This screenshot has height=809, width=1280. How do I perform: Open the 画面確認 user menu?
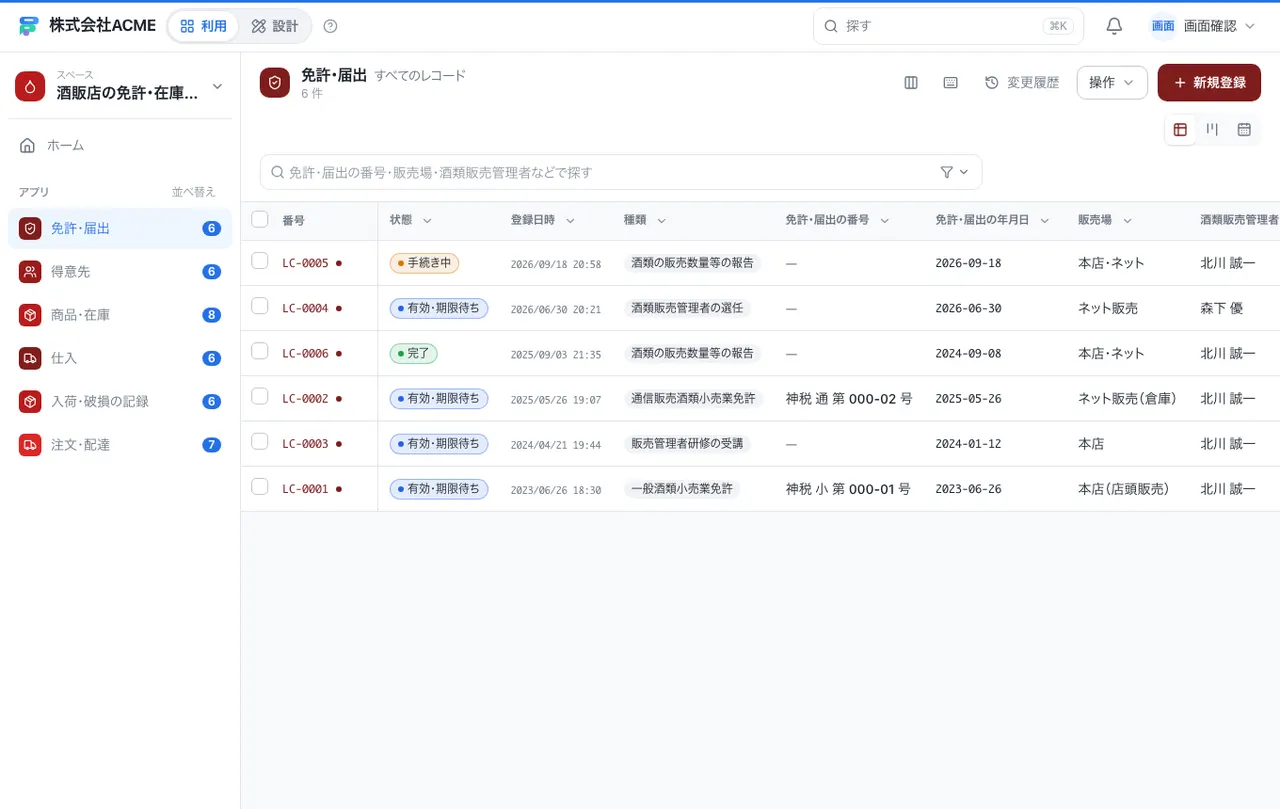1202,26
